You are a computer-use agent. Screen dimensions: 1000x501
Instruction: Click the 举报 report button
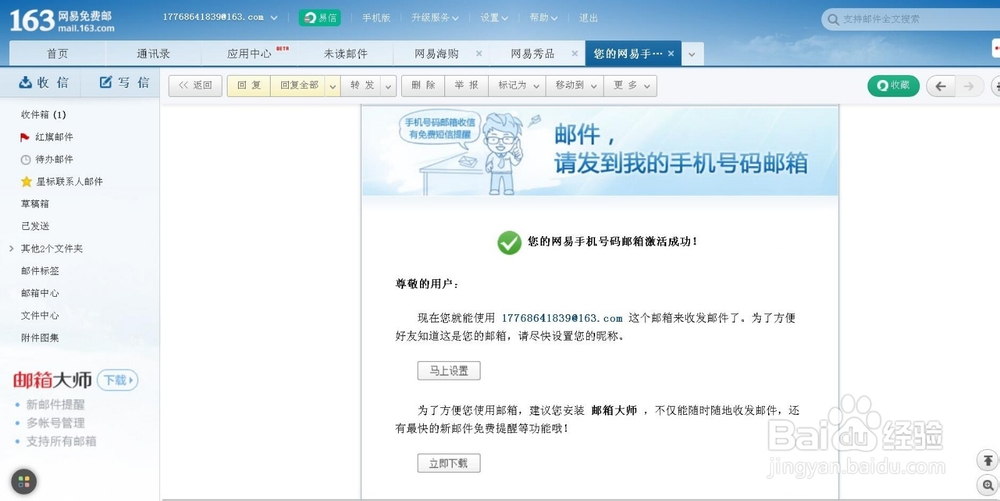pos(466,86)
